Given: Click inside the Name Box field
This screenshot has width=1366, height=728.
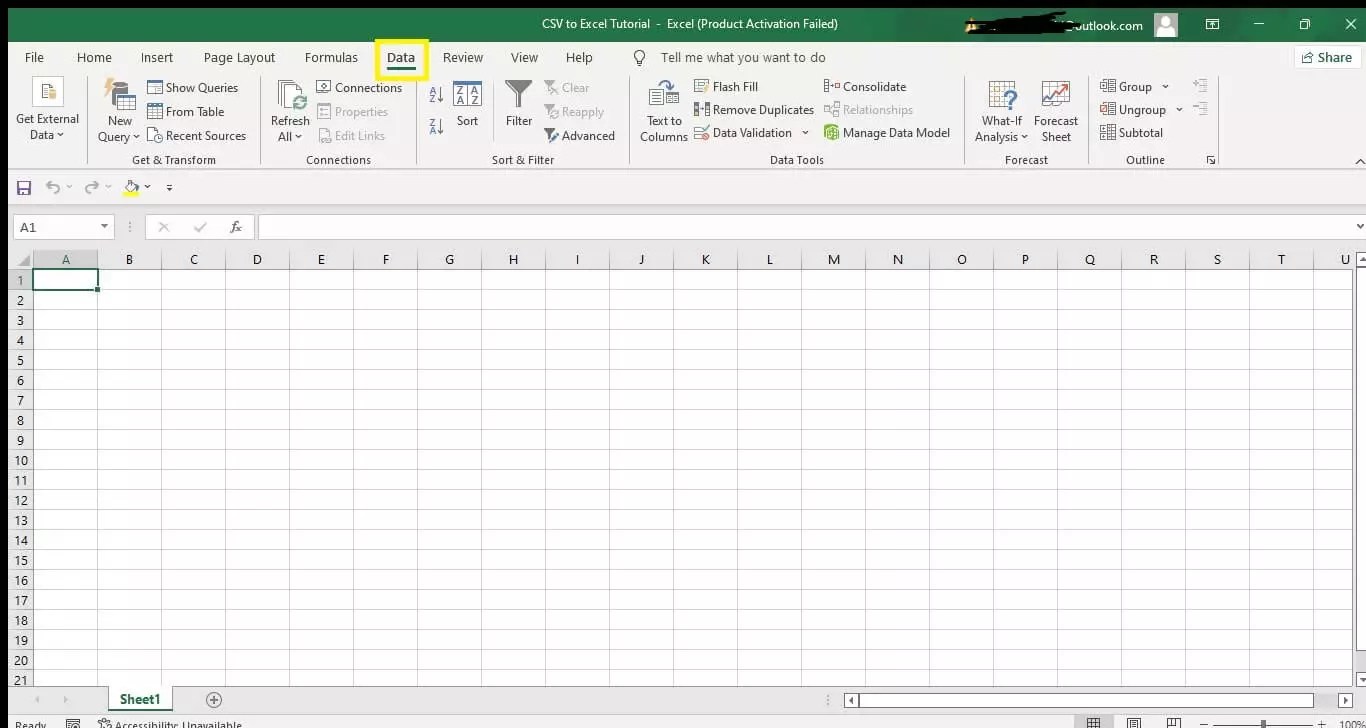Looking at the screenshot, I should pyautogui.click(x=56, y=226).
